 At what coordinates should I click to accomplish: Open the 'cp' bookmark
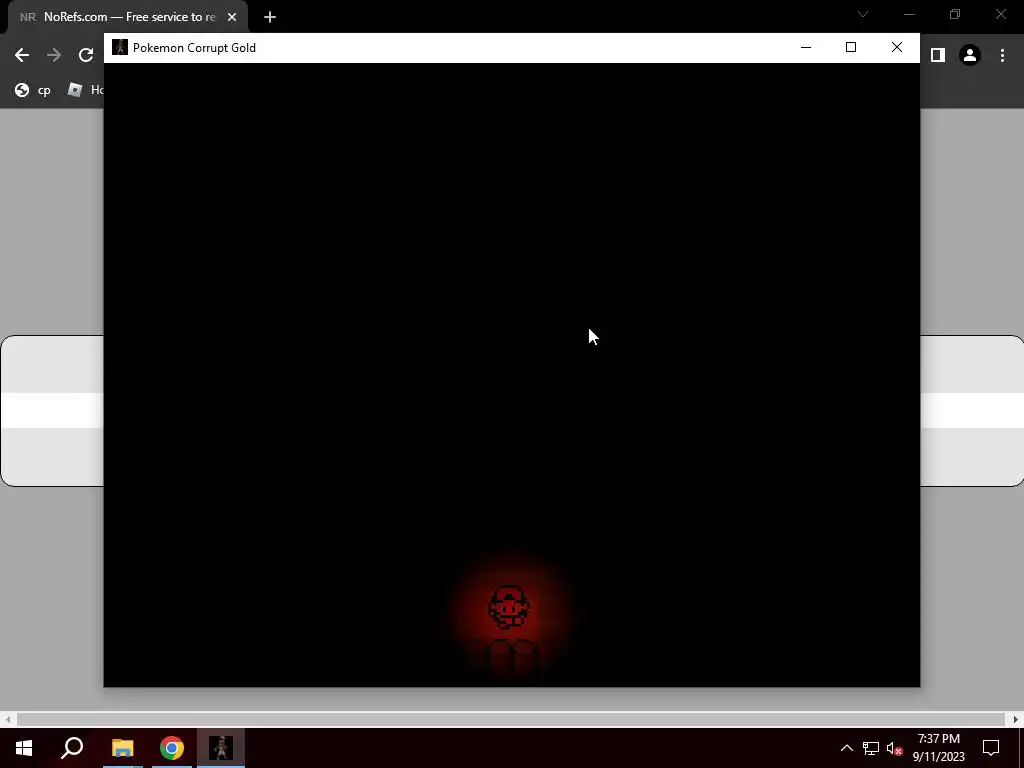tap(33, 90)
